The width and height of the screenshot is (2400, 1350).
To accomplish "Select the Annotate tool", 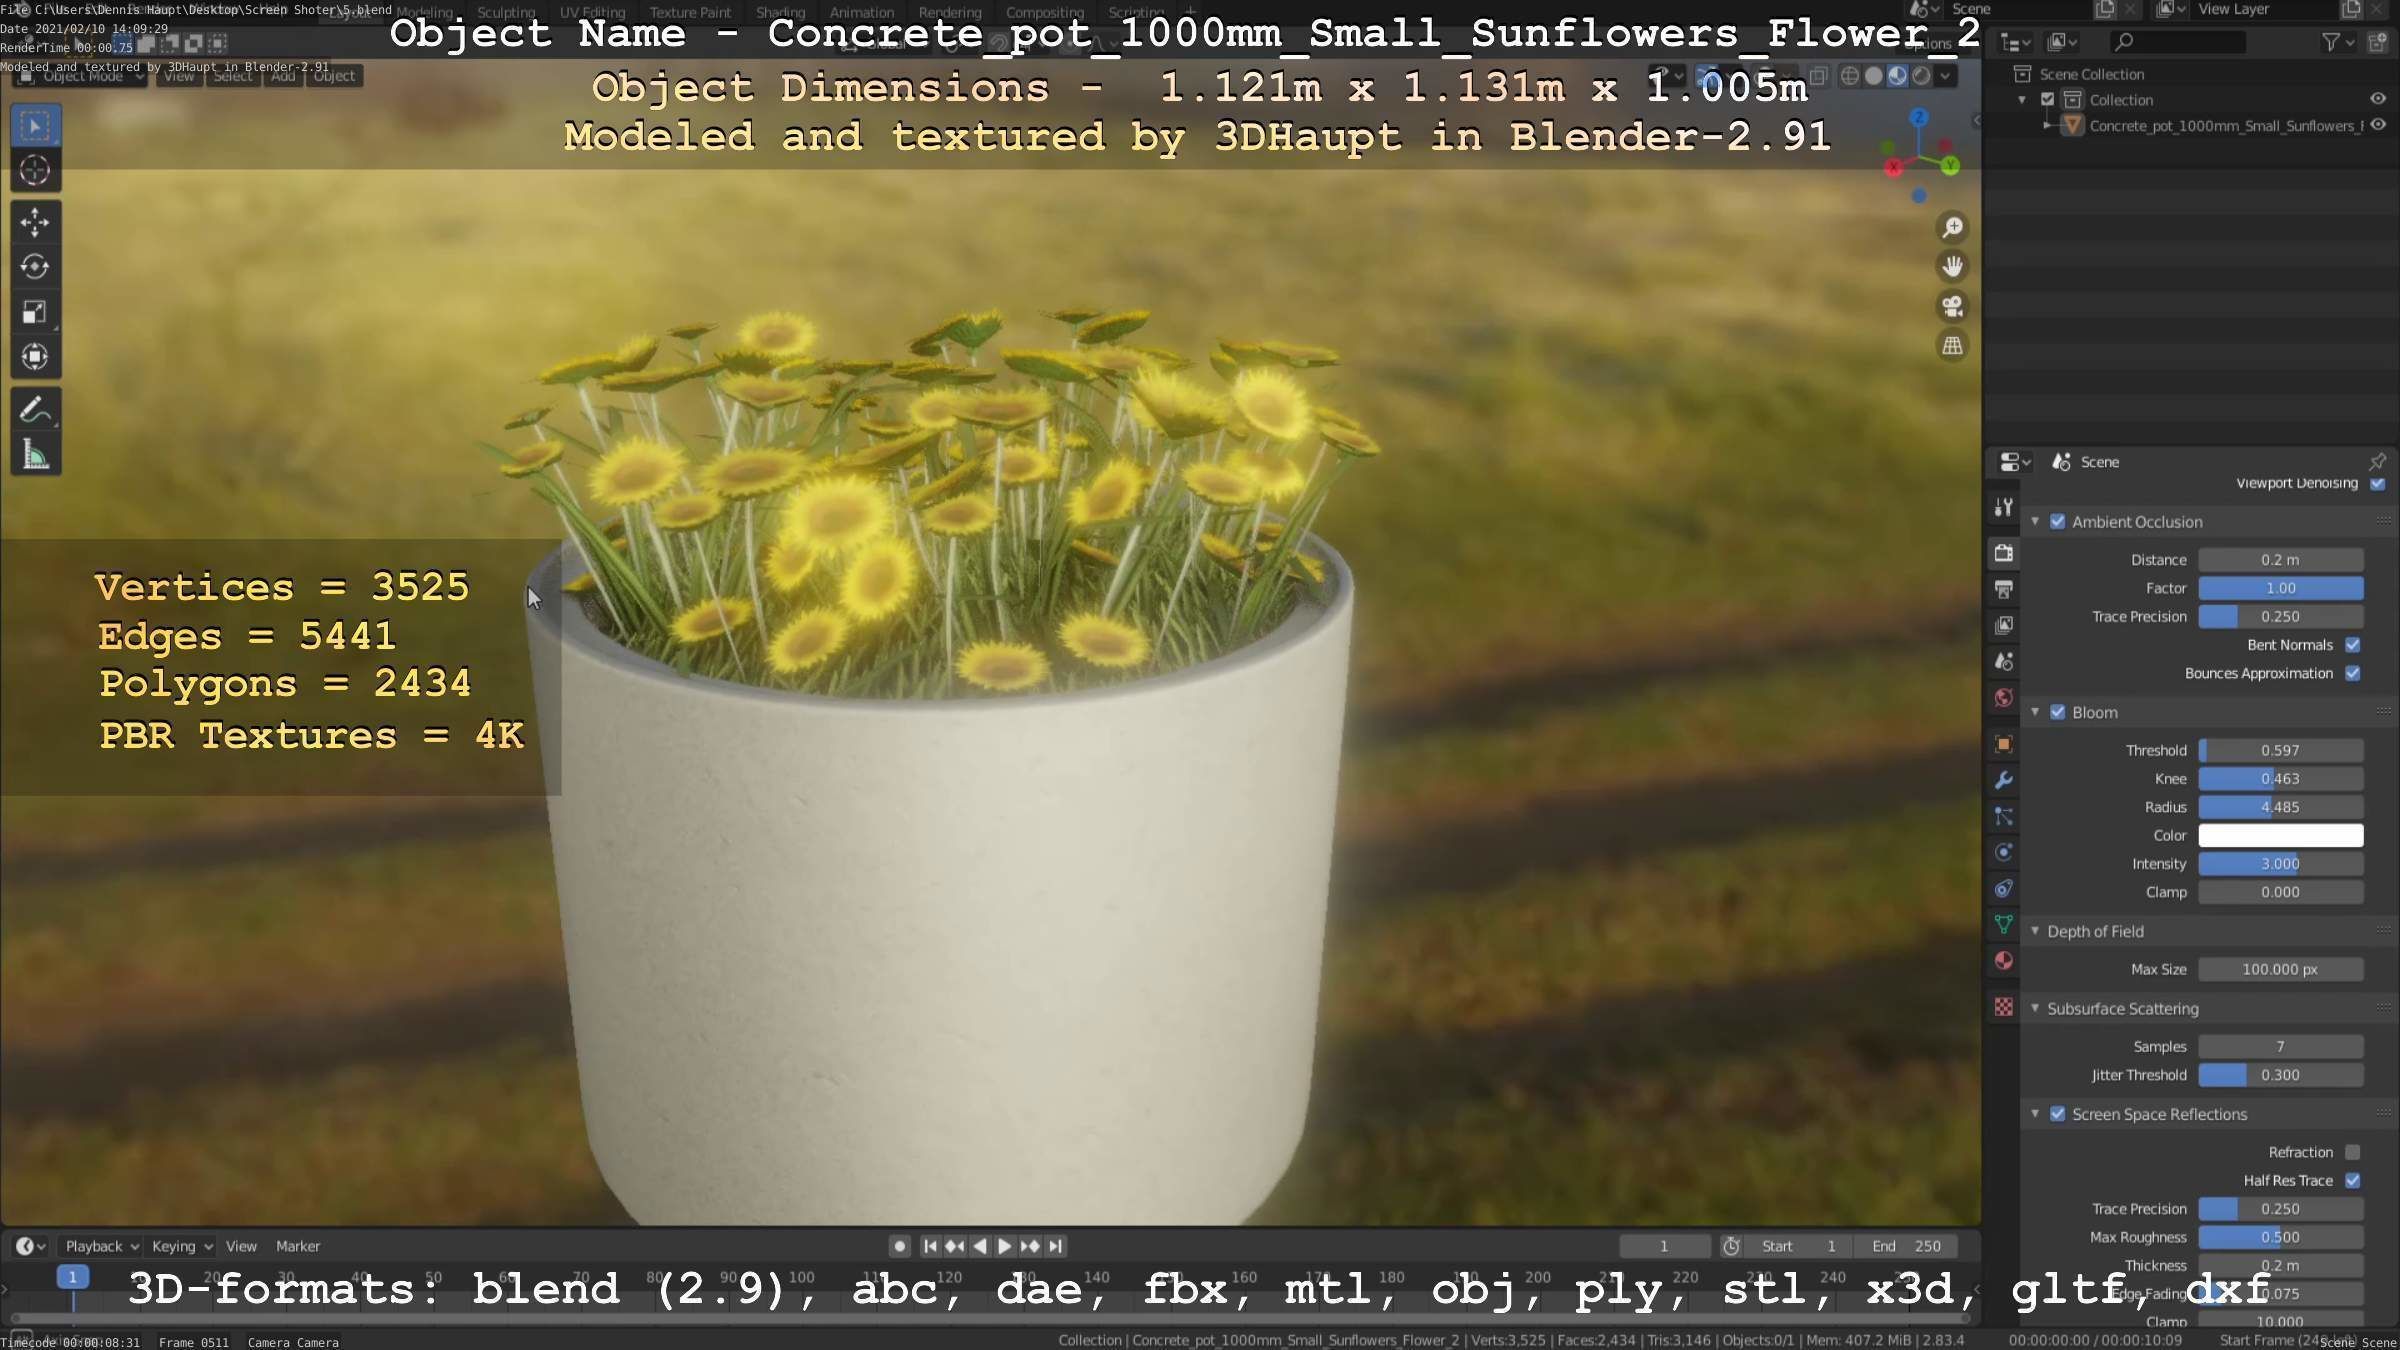I will tap(35, 410).
